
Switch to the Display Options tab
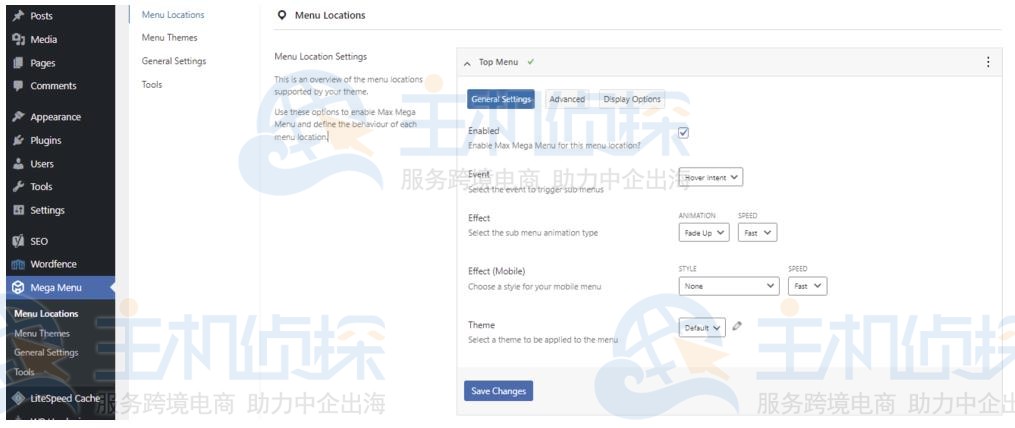pos(632,99)
